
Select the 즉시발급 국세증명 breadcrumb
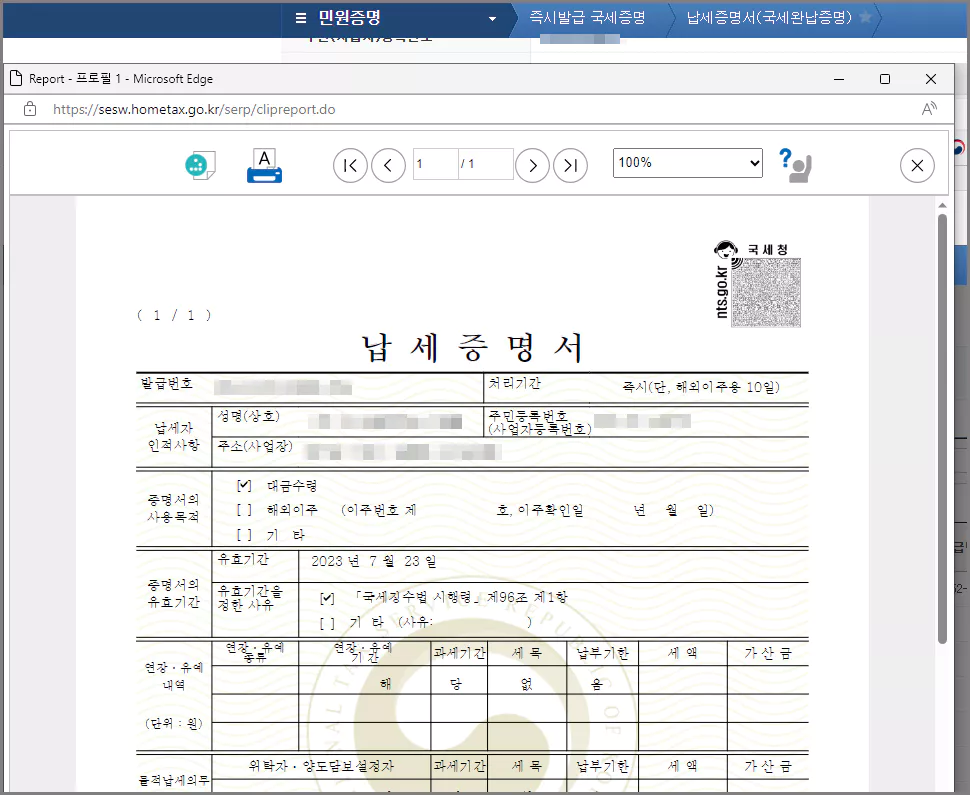[x=587, y=17]
